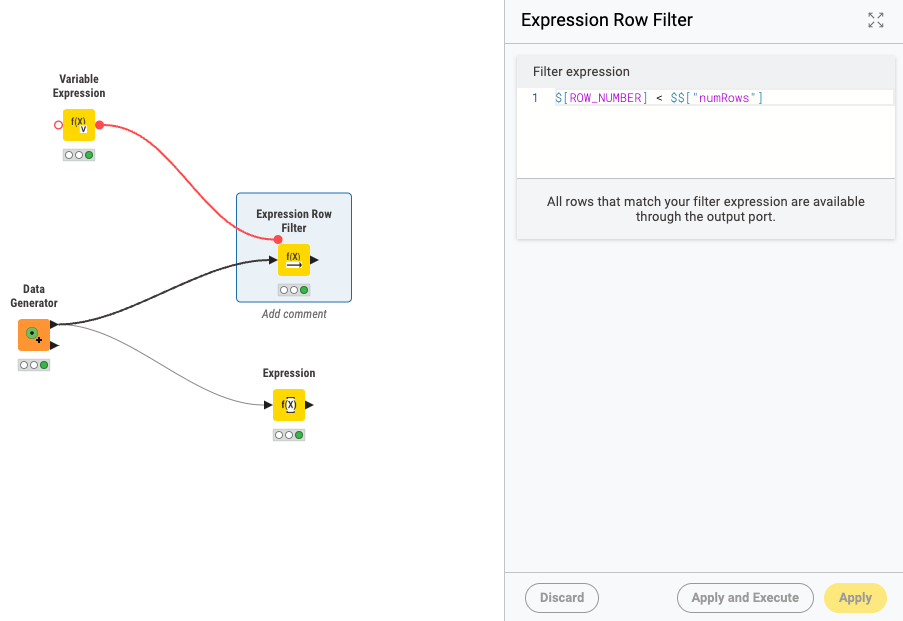Click the Discard button

pyautogui.click(x=561, y=597)
